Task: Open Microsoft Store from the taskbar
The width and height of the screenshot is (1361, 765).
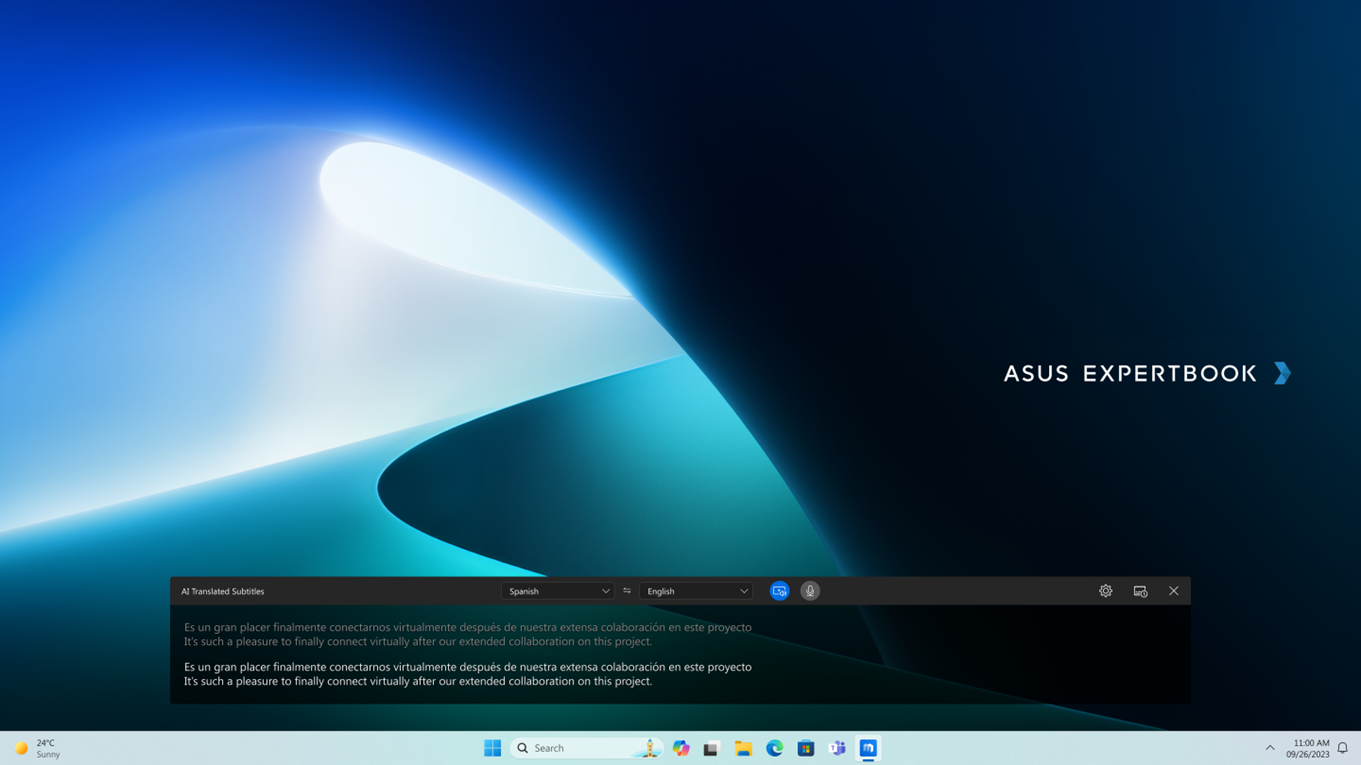Action: point(806,748)
